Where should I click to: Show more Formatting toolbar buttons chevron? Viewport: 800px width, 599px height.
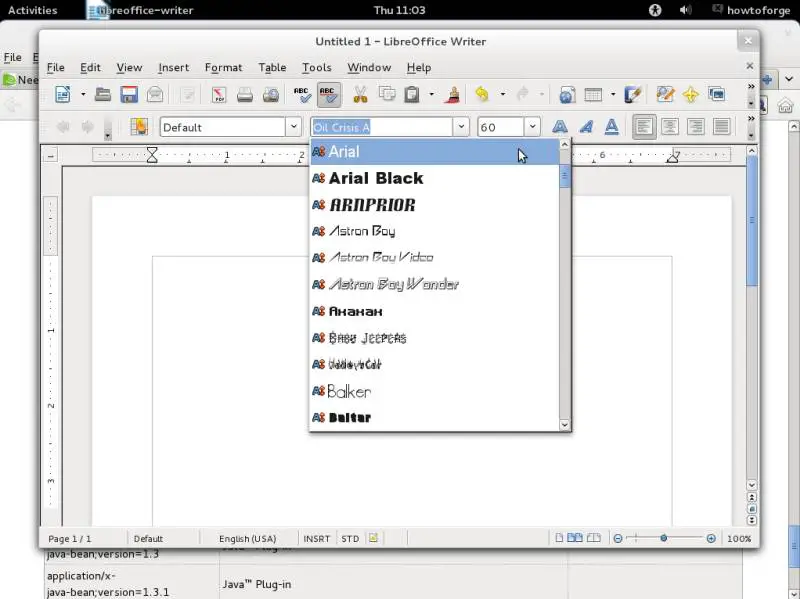tap(751, 118)
